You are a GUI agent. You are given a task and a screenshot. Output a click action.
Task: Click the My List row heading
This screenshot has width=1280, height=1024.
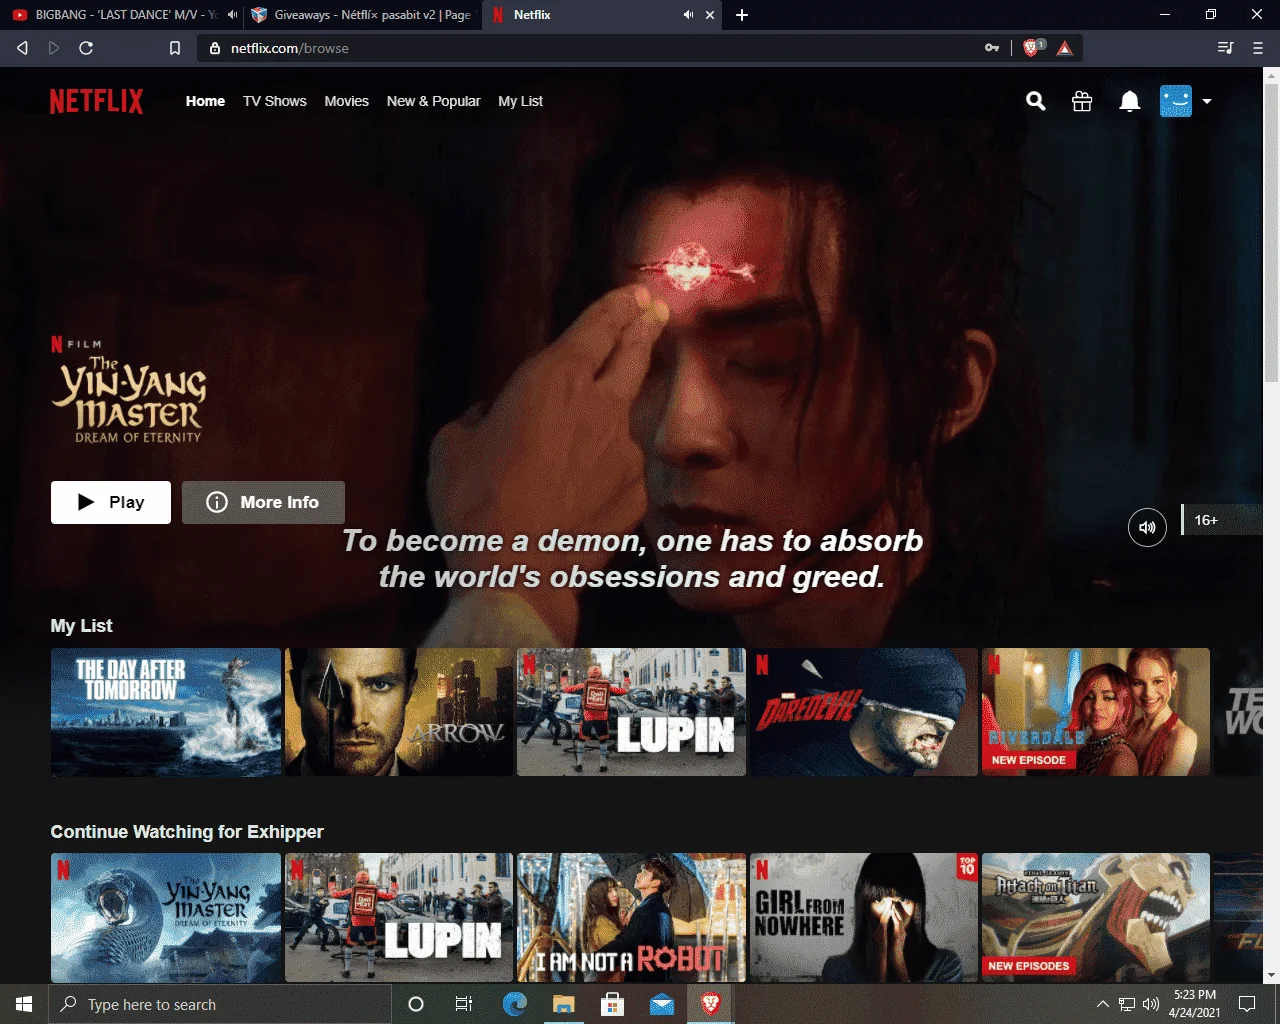click(x=81, y=626)
